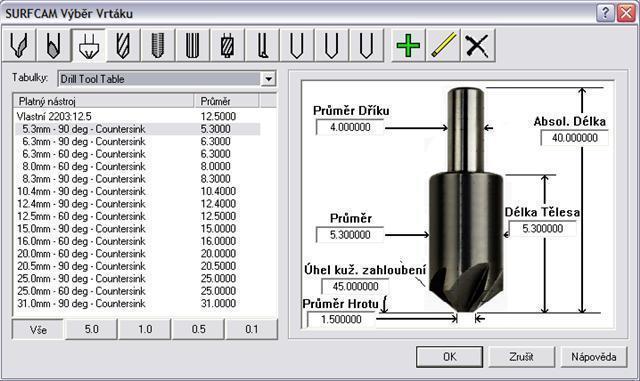Click the green plus add tool icon
The image size is (640, 381).
[x=408, y=45]
